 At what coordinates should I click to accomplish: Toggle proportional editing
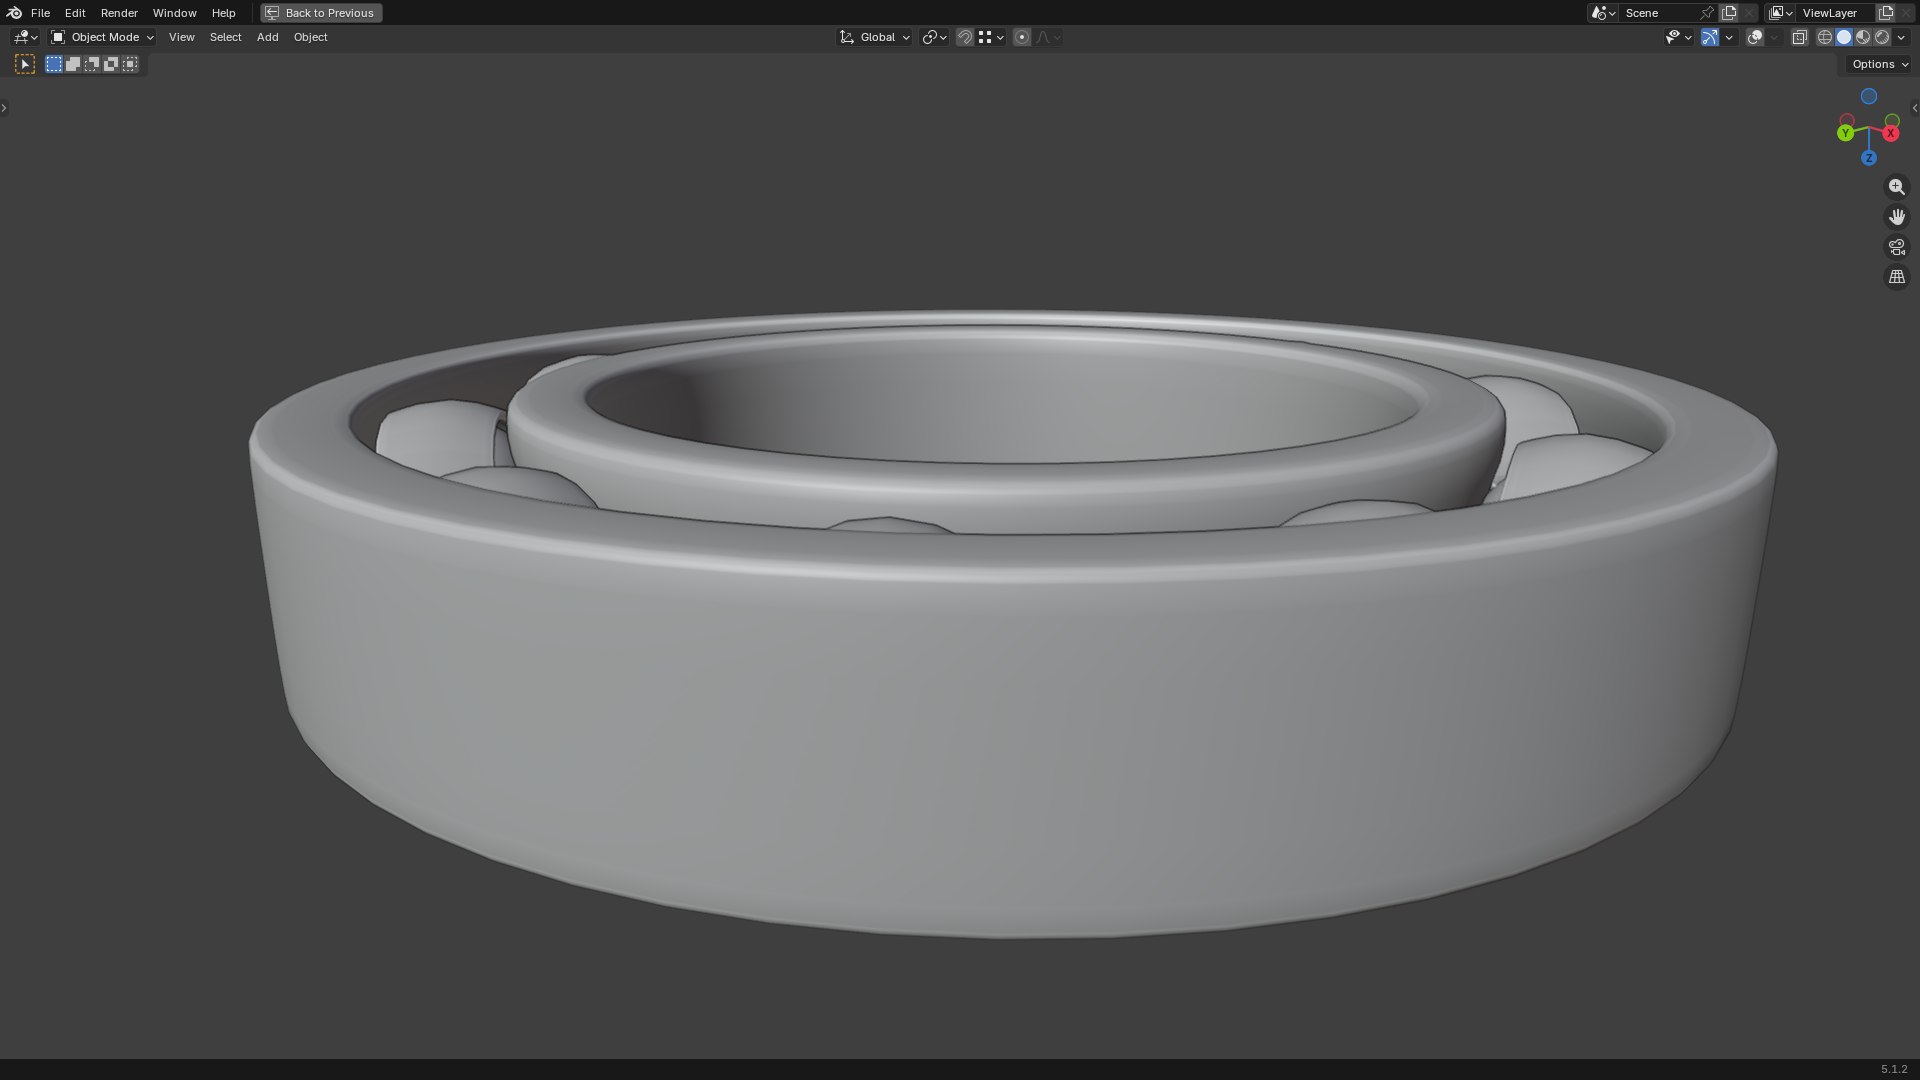(x=1022, y=37)
